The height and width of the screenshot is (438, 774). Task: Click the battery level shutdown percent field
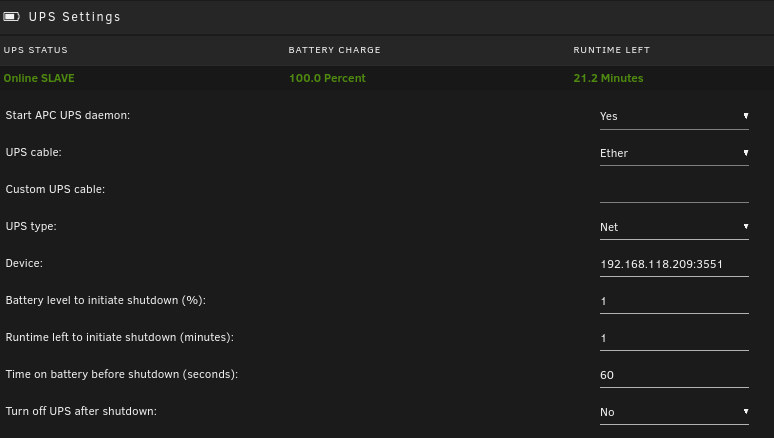click(x=674, y=302)
